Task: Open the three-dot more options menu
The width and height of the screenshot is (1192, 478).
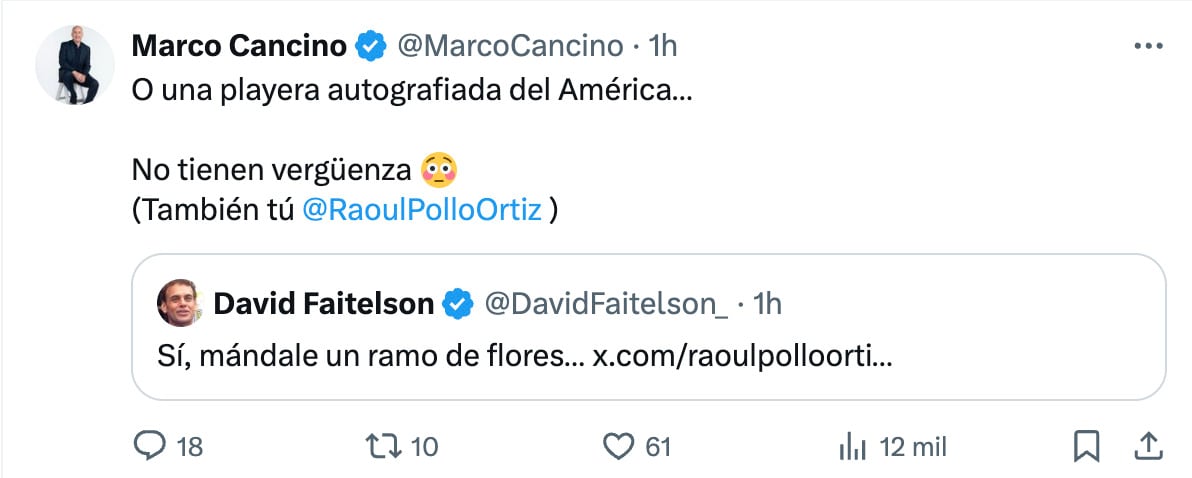Action: (1147, 46)
